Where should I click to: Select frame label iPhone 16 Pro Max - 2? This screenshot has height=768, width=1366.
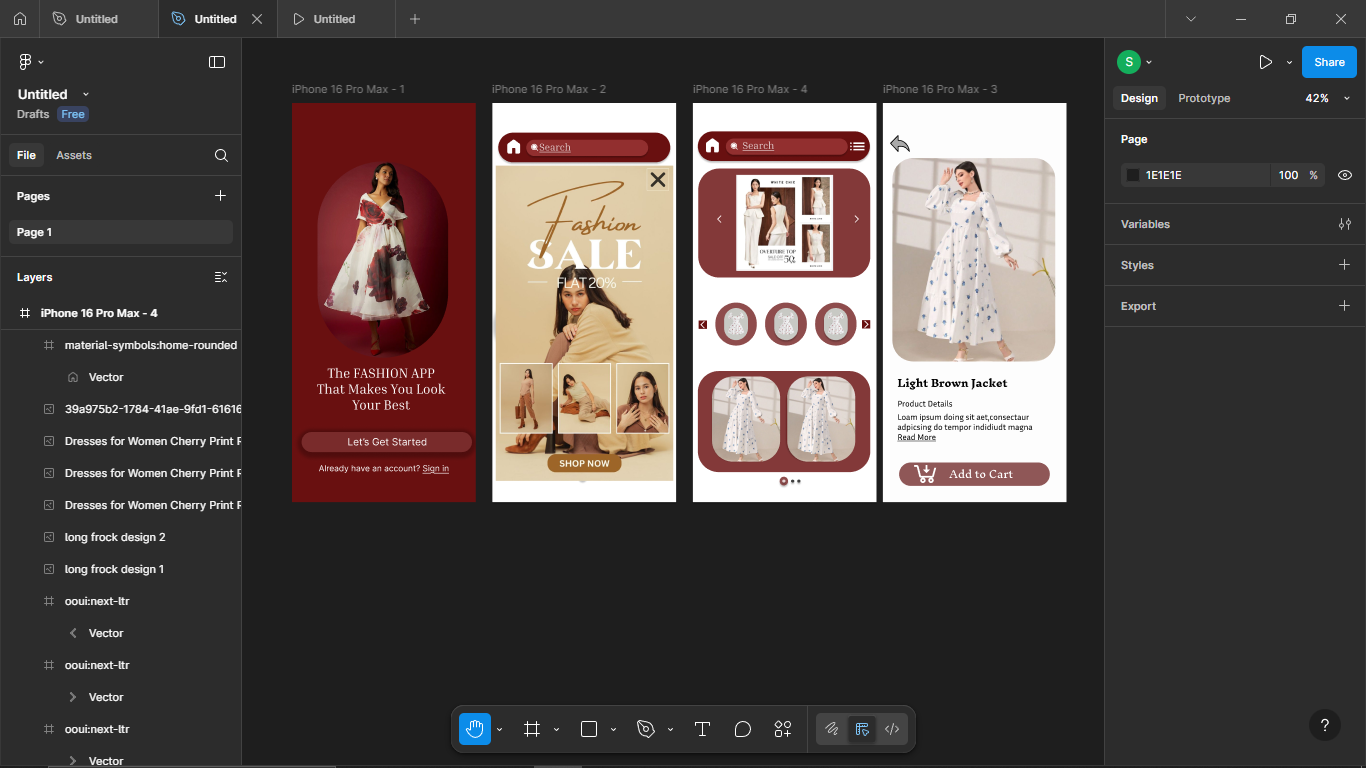coord(549,89)
